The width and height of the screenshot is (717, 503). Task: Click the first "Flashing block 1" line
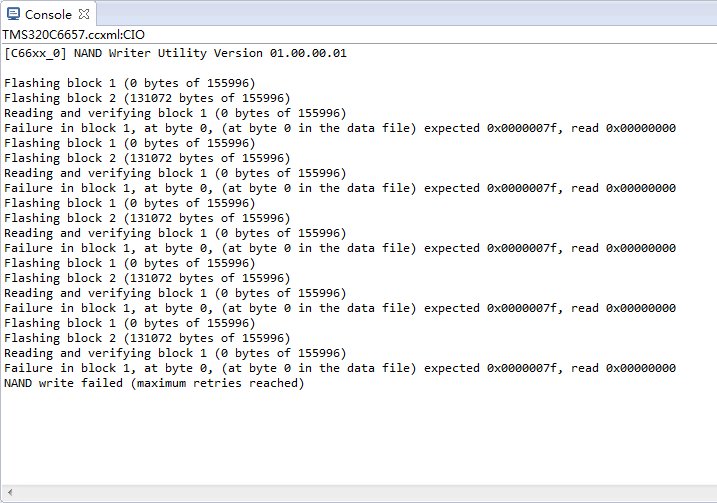click(x=129, y=83)
